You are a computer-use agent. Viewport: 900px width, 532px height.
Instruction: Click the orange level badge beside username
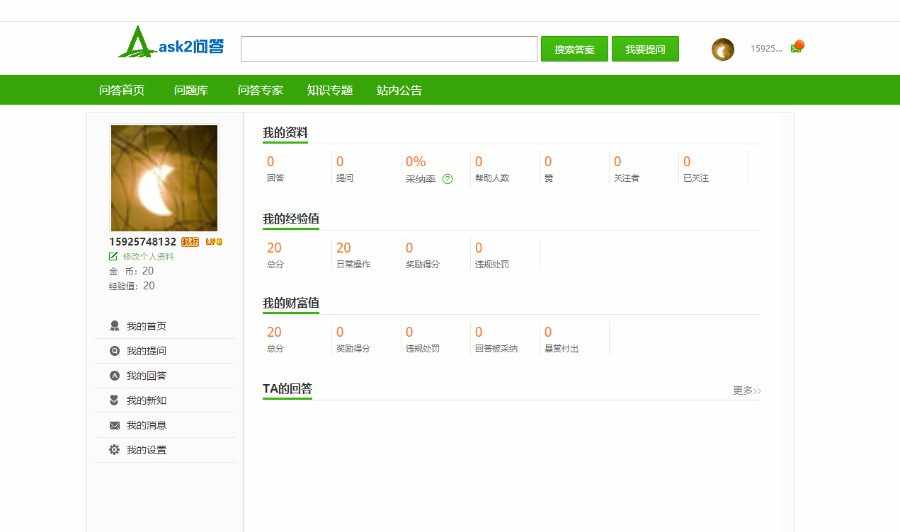click(x=189, y=242)
